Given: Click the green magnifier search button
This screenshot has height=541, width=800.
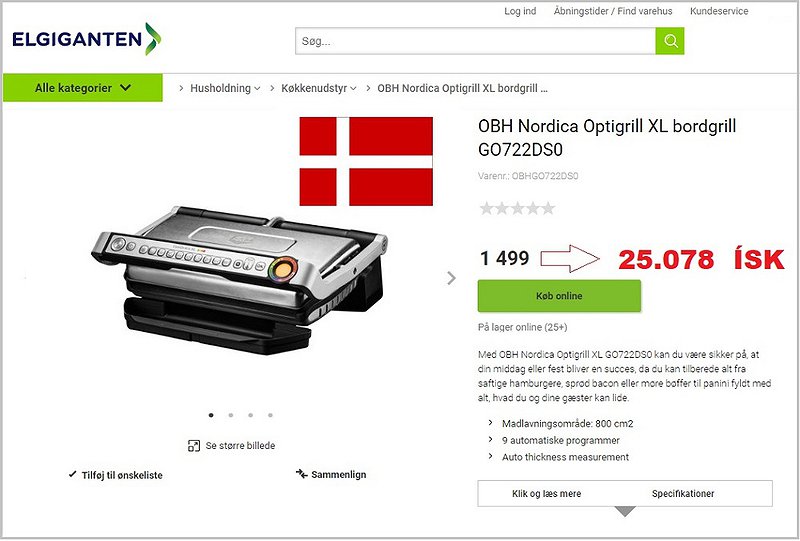Looking at the screenshot, I should click(x=669, y=41).
